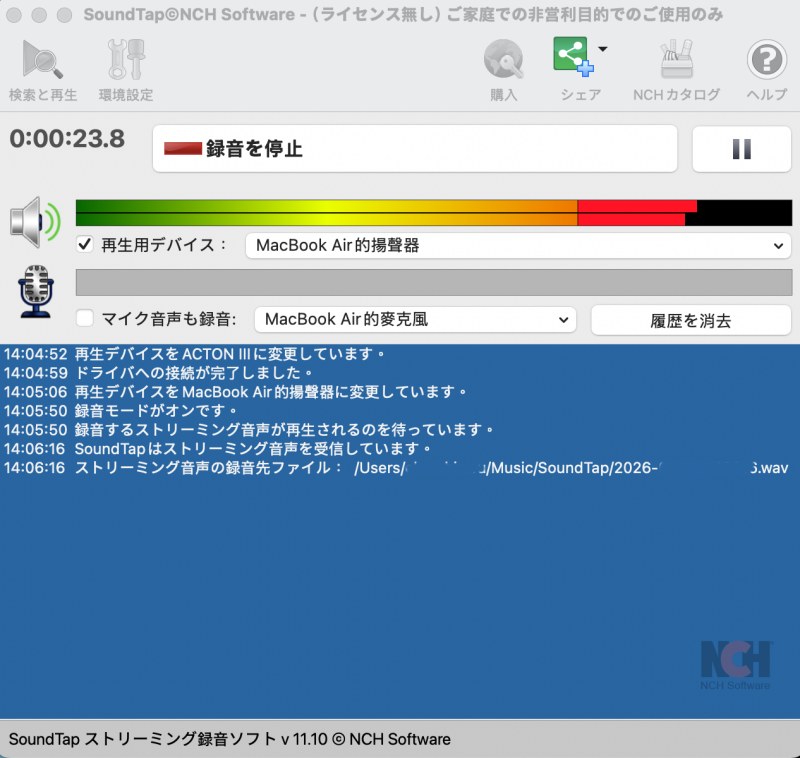Select log line SoundTap はストリーミング音声を受信しています

[218, 448]
